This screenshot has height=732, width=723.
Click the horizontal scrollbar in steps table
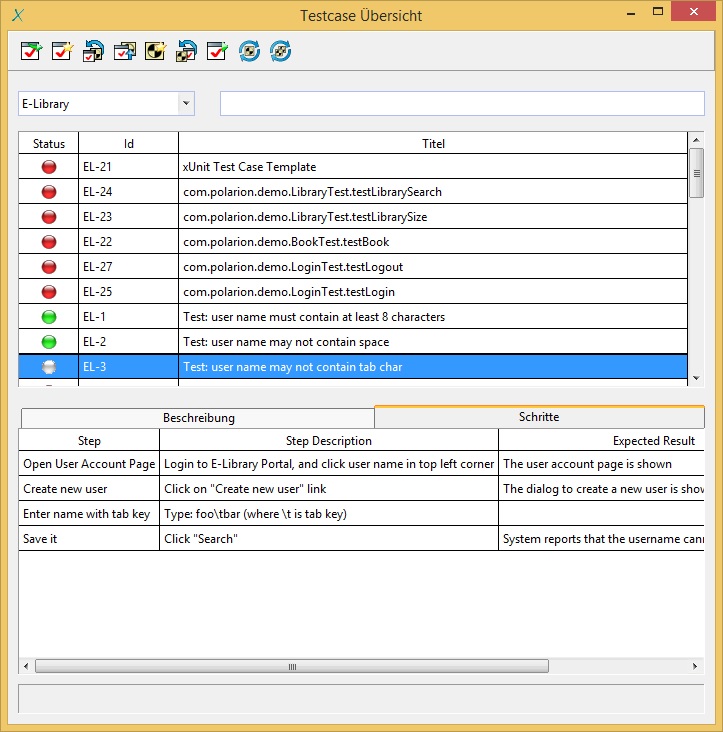tap(292, 666)
